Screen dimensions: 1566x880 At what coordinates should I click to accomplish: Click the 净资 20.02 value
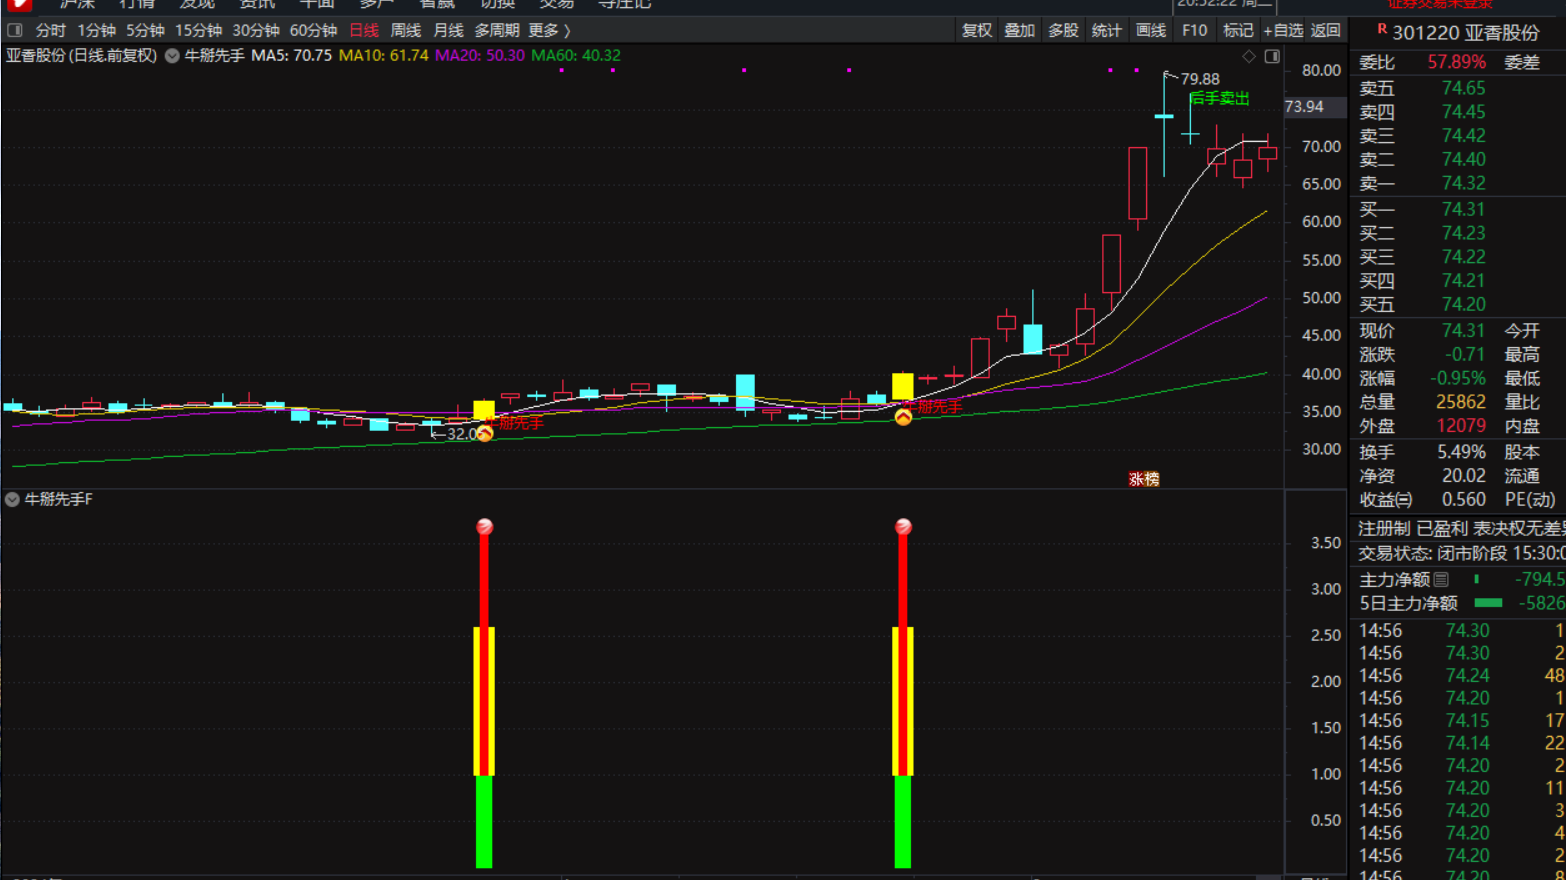[x=1463, y=476]
